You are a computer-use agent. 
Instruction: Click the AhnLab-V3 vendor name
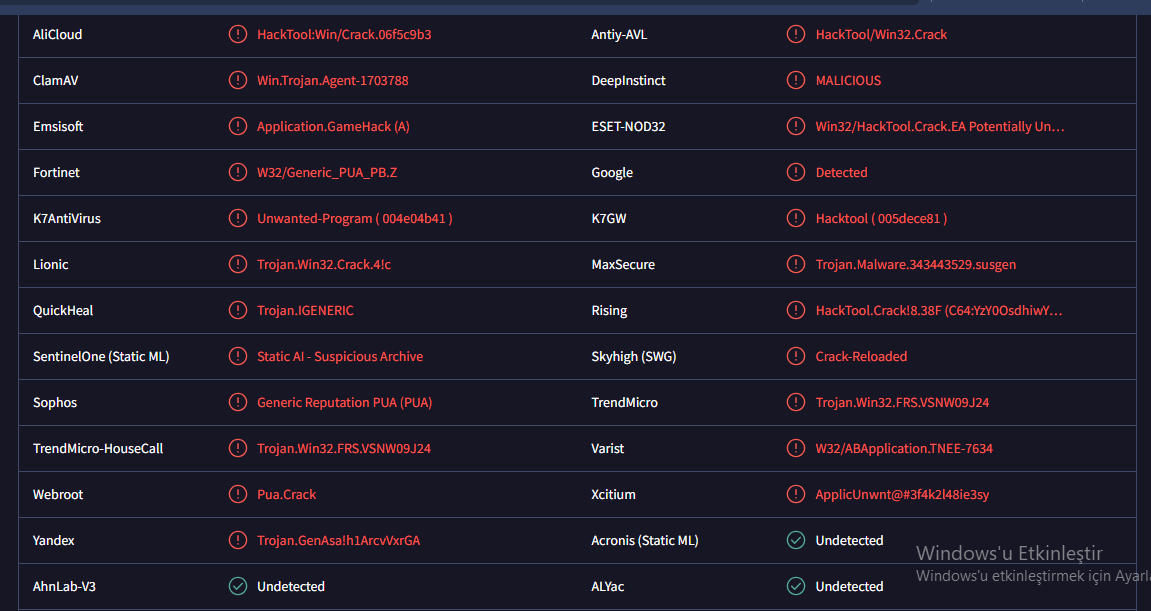click(65, 587)
